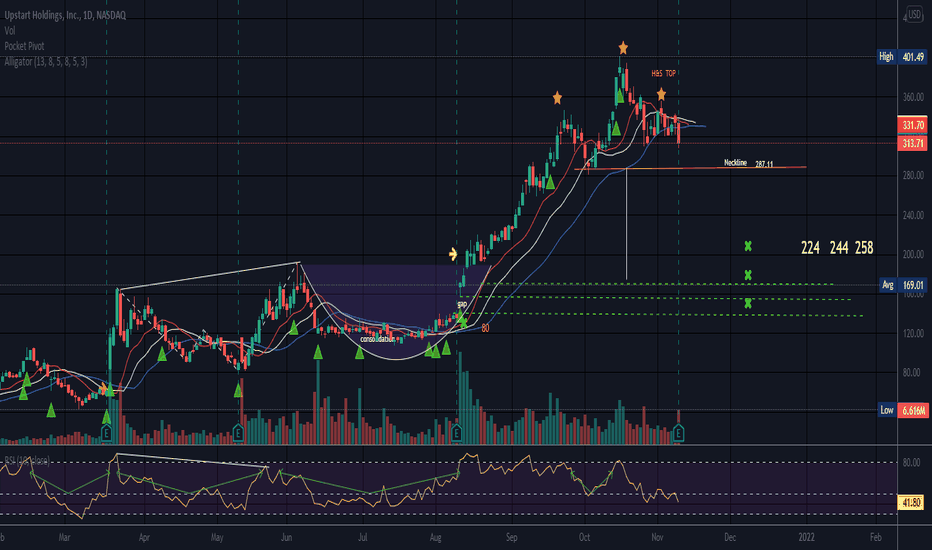The image size is (932, 550).
Task: Click the Jun label on time axis
Action: pos(286,538)
